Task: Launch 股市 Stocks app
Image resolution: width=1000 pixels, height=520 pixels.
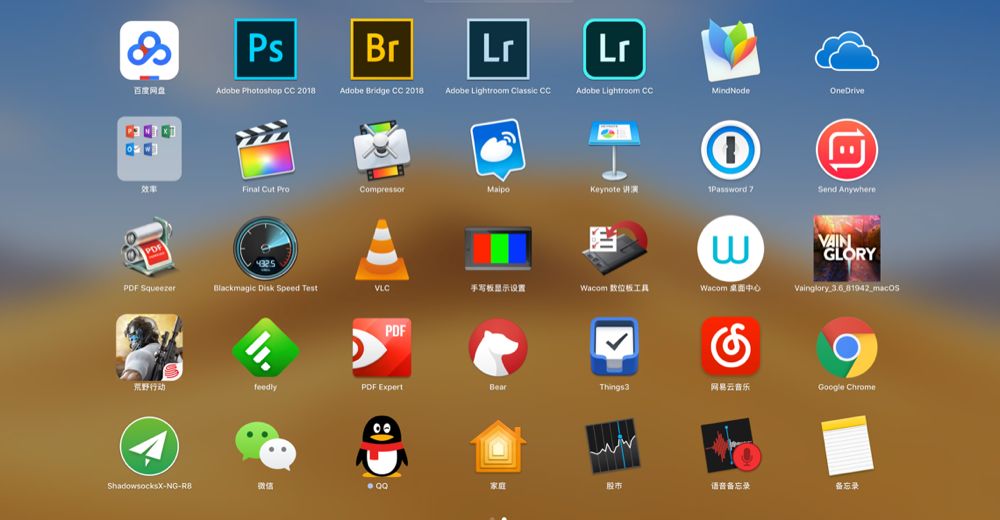Action: pos(613,446)
